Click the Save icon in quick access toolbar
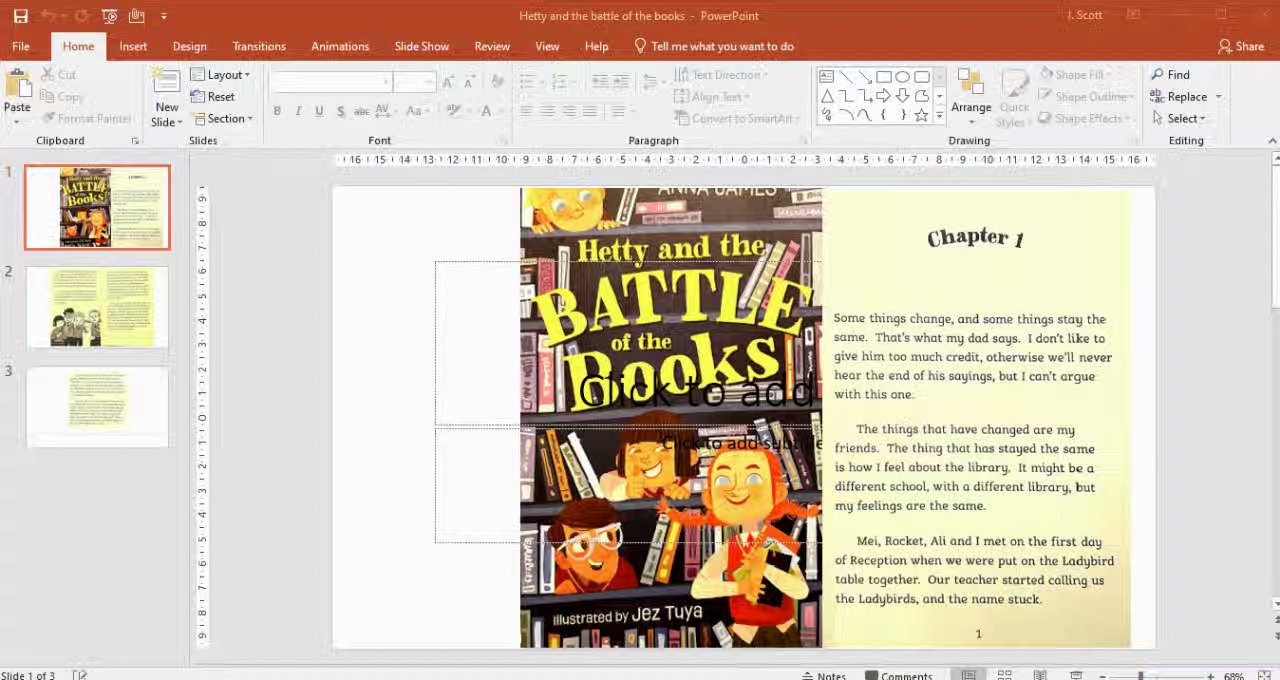The width and height of the screenshot is (1280, 680). [x=20, y=16]
